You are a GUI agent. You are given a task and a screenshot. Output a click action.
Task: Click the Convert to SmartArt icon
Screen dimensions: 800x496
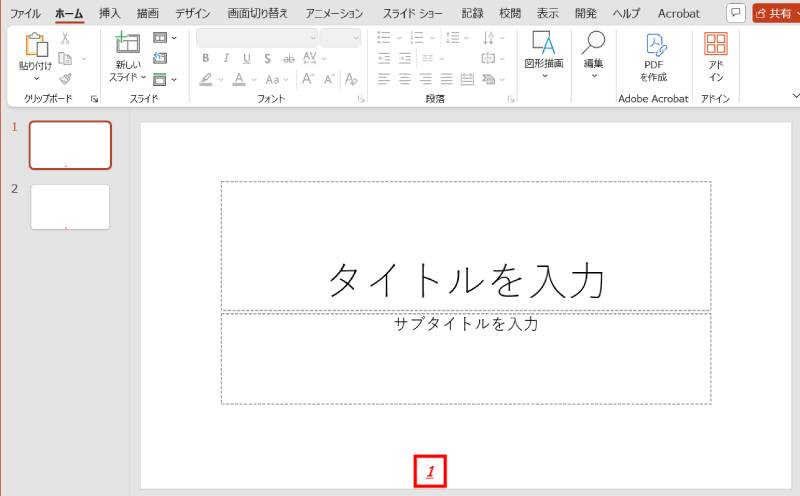coord(488,79)
